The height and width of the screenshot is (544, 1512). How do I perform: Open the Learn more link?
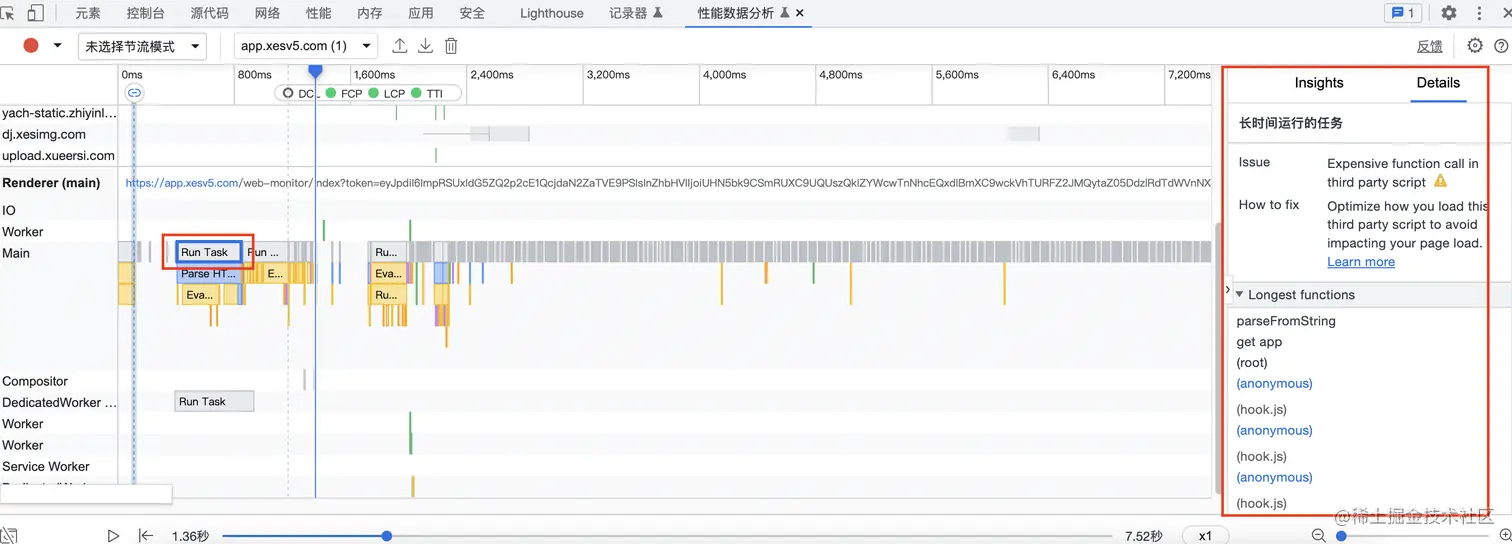tap(1361, 262)
